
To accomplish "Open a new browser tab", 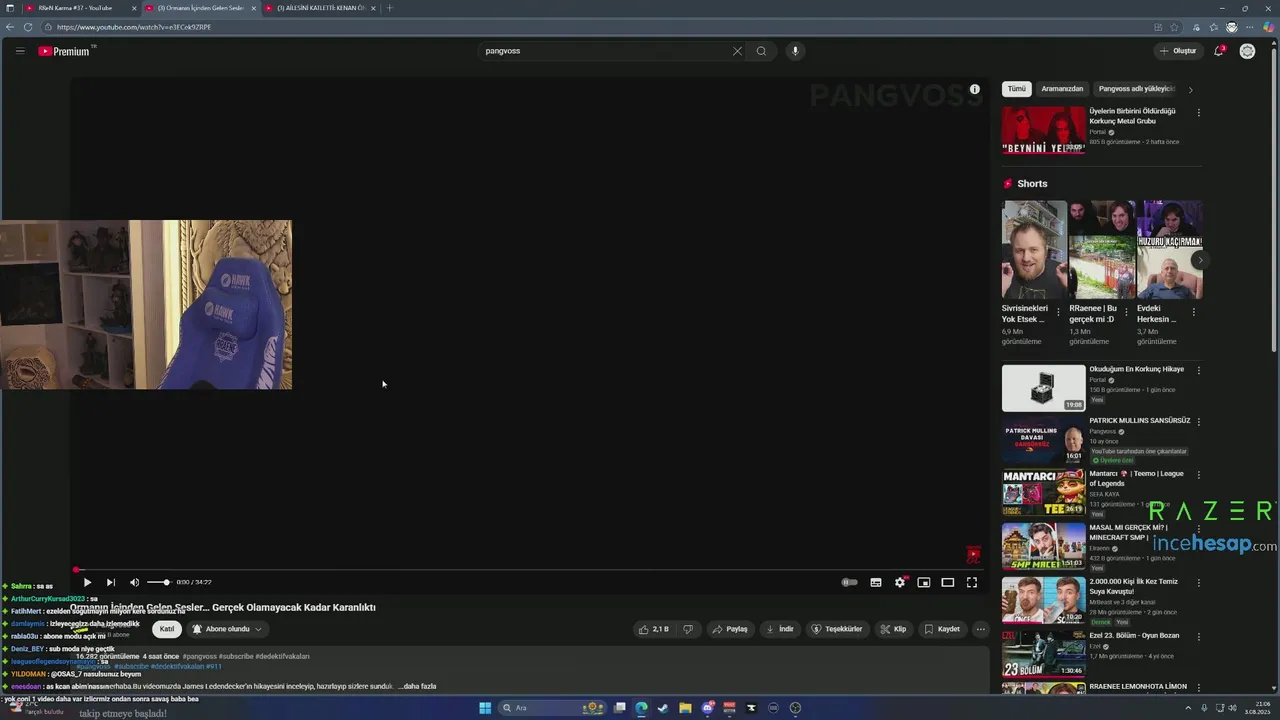I will point(390,8).
